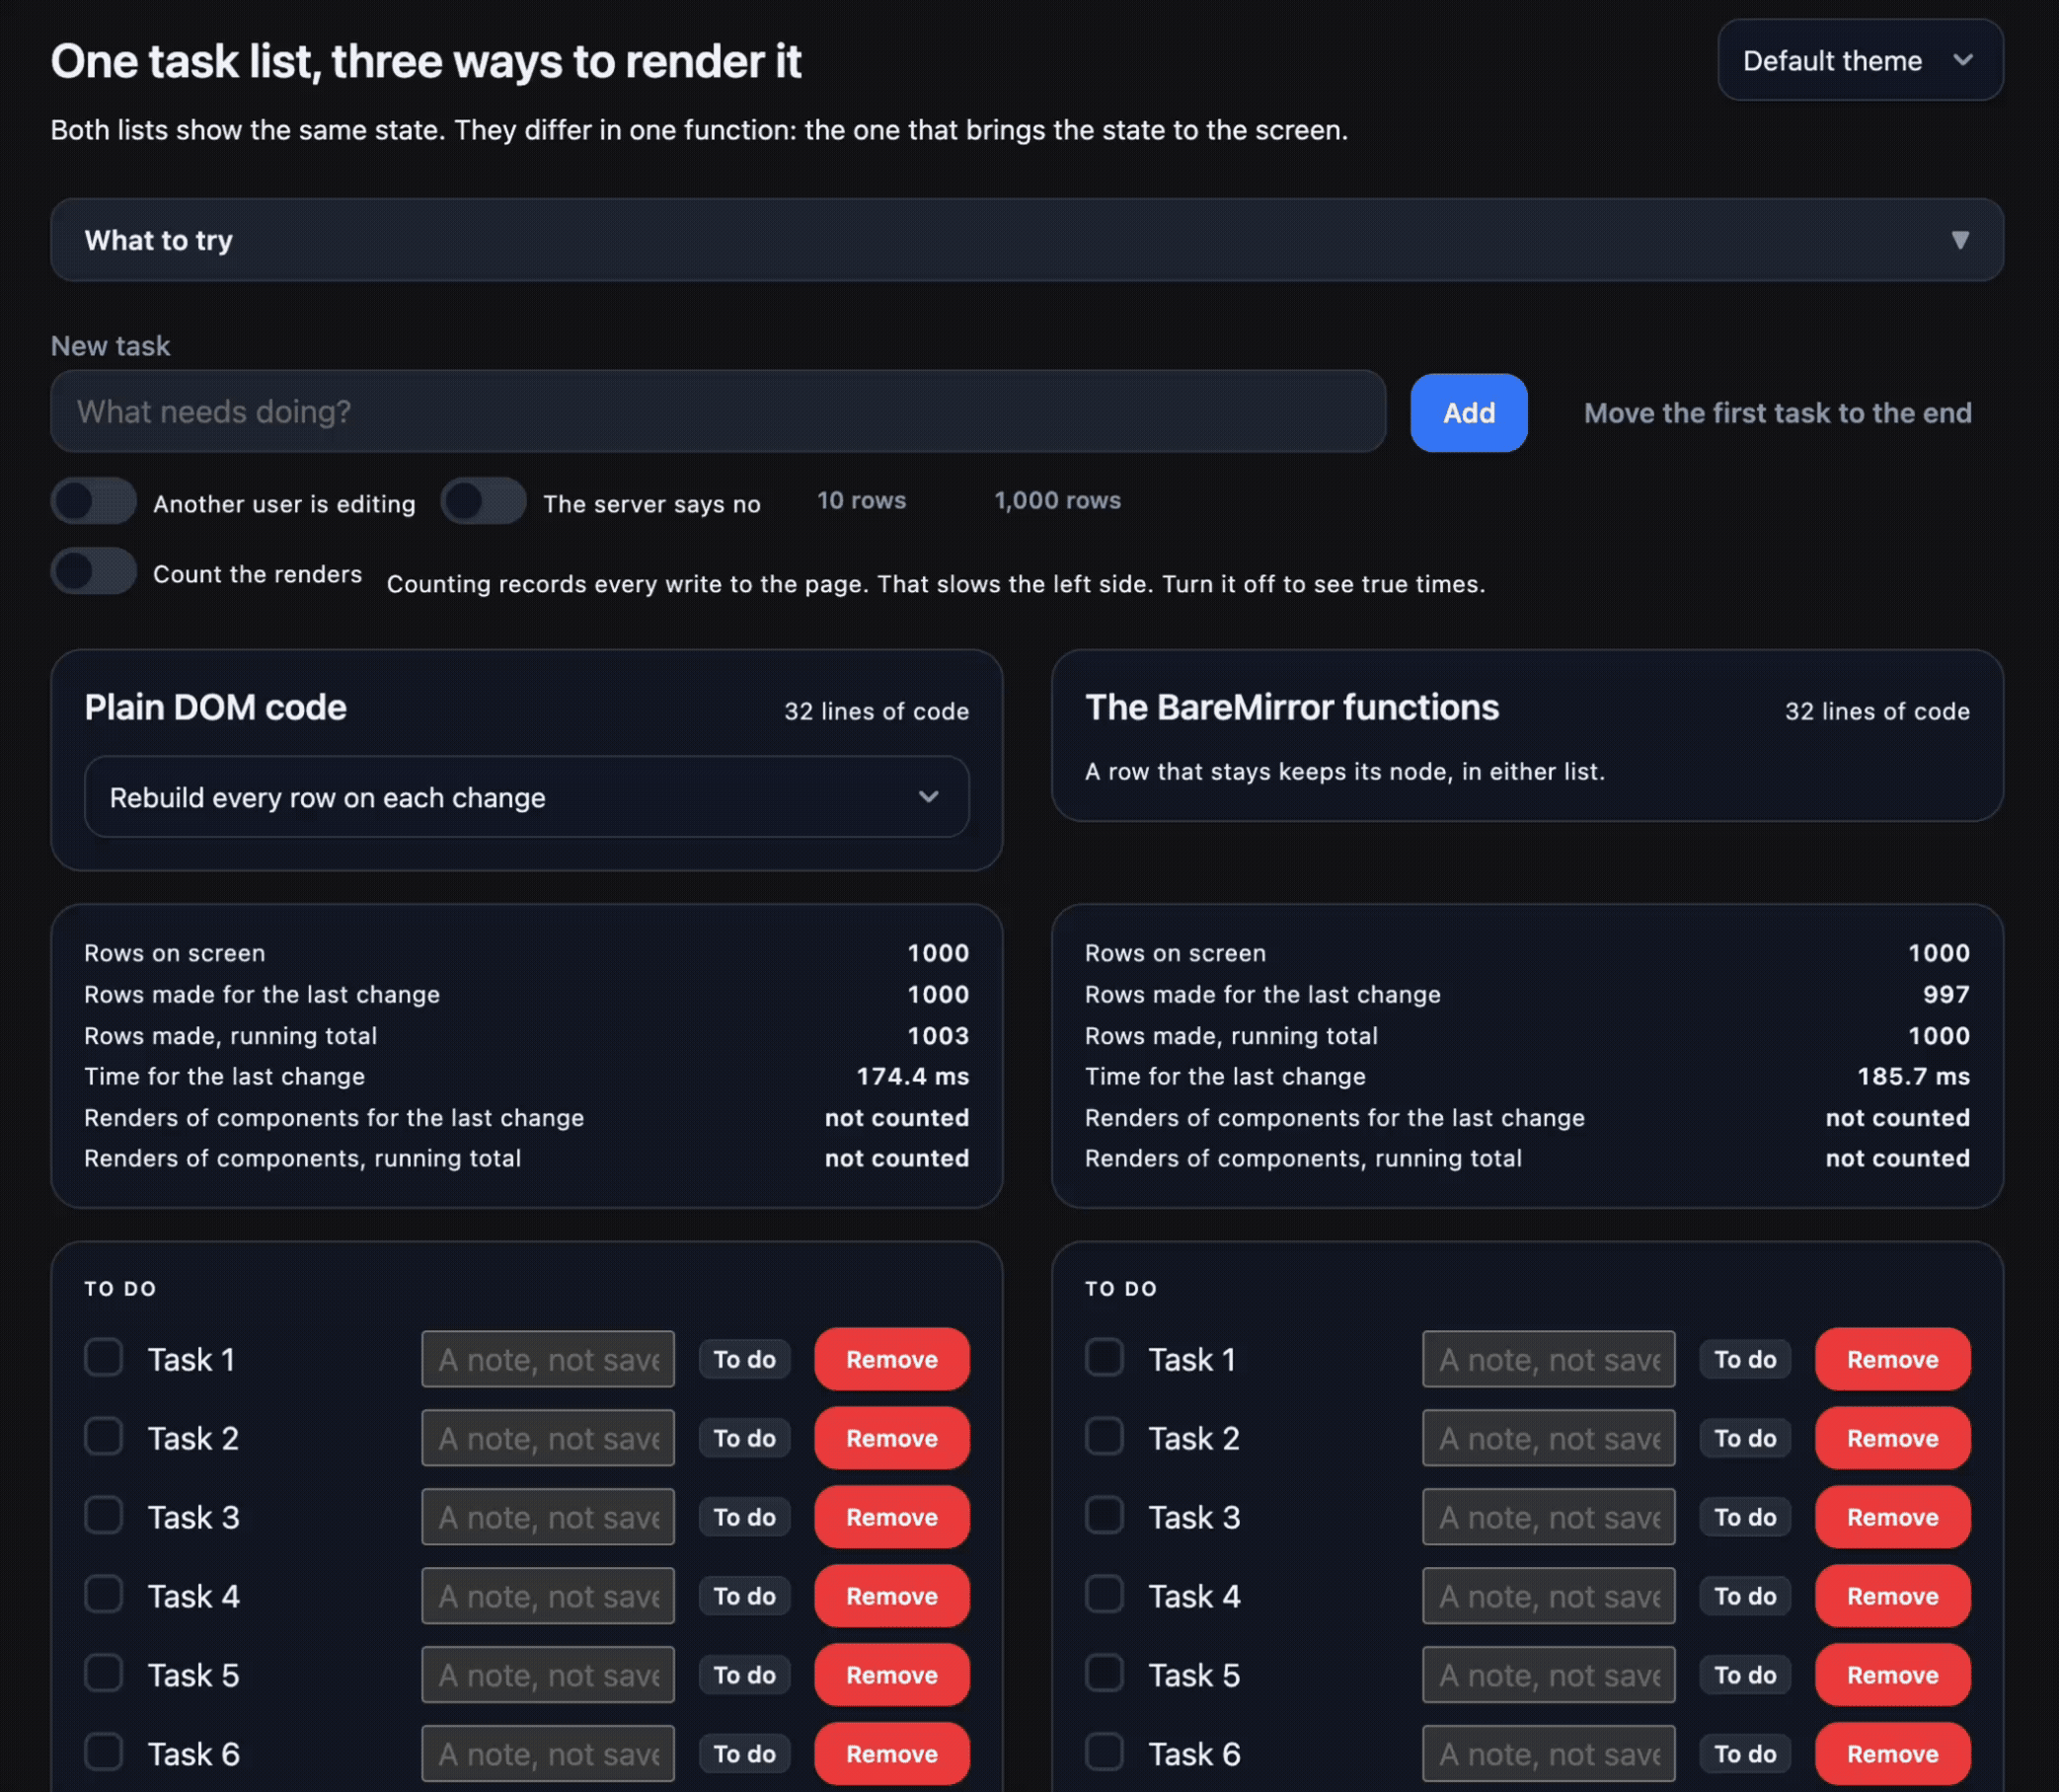The width and height of the screenshot is (2059, 1792).
Task: Click the blue Add button
Action: [1468, 413]
